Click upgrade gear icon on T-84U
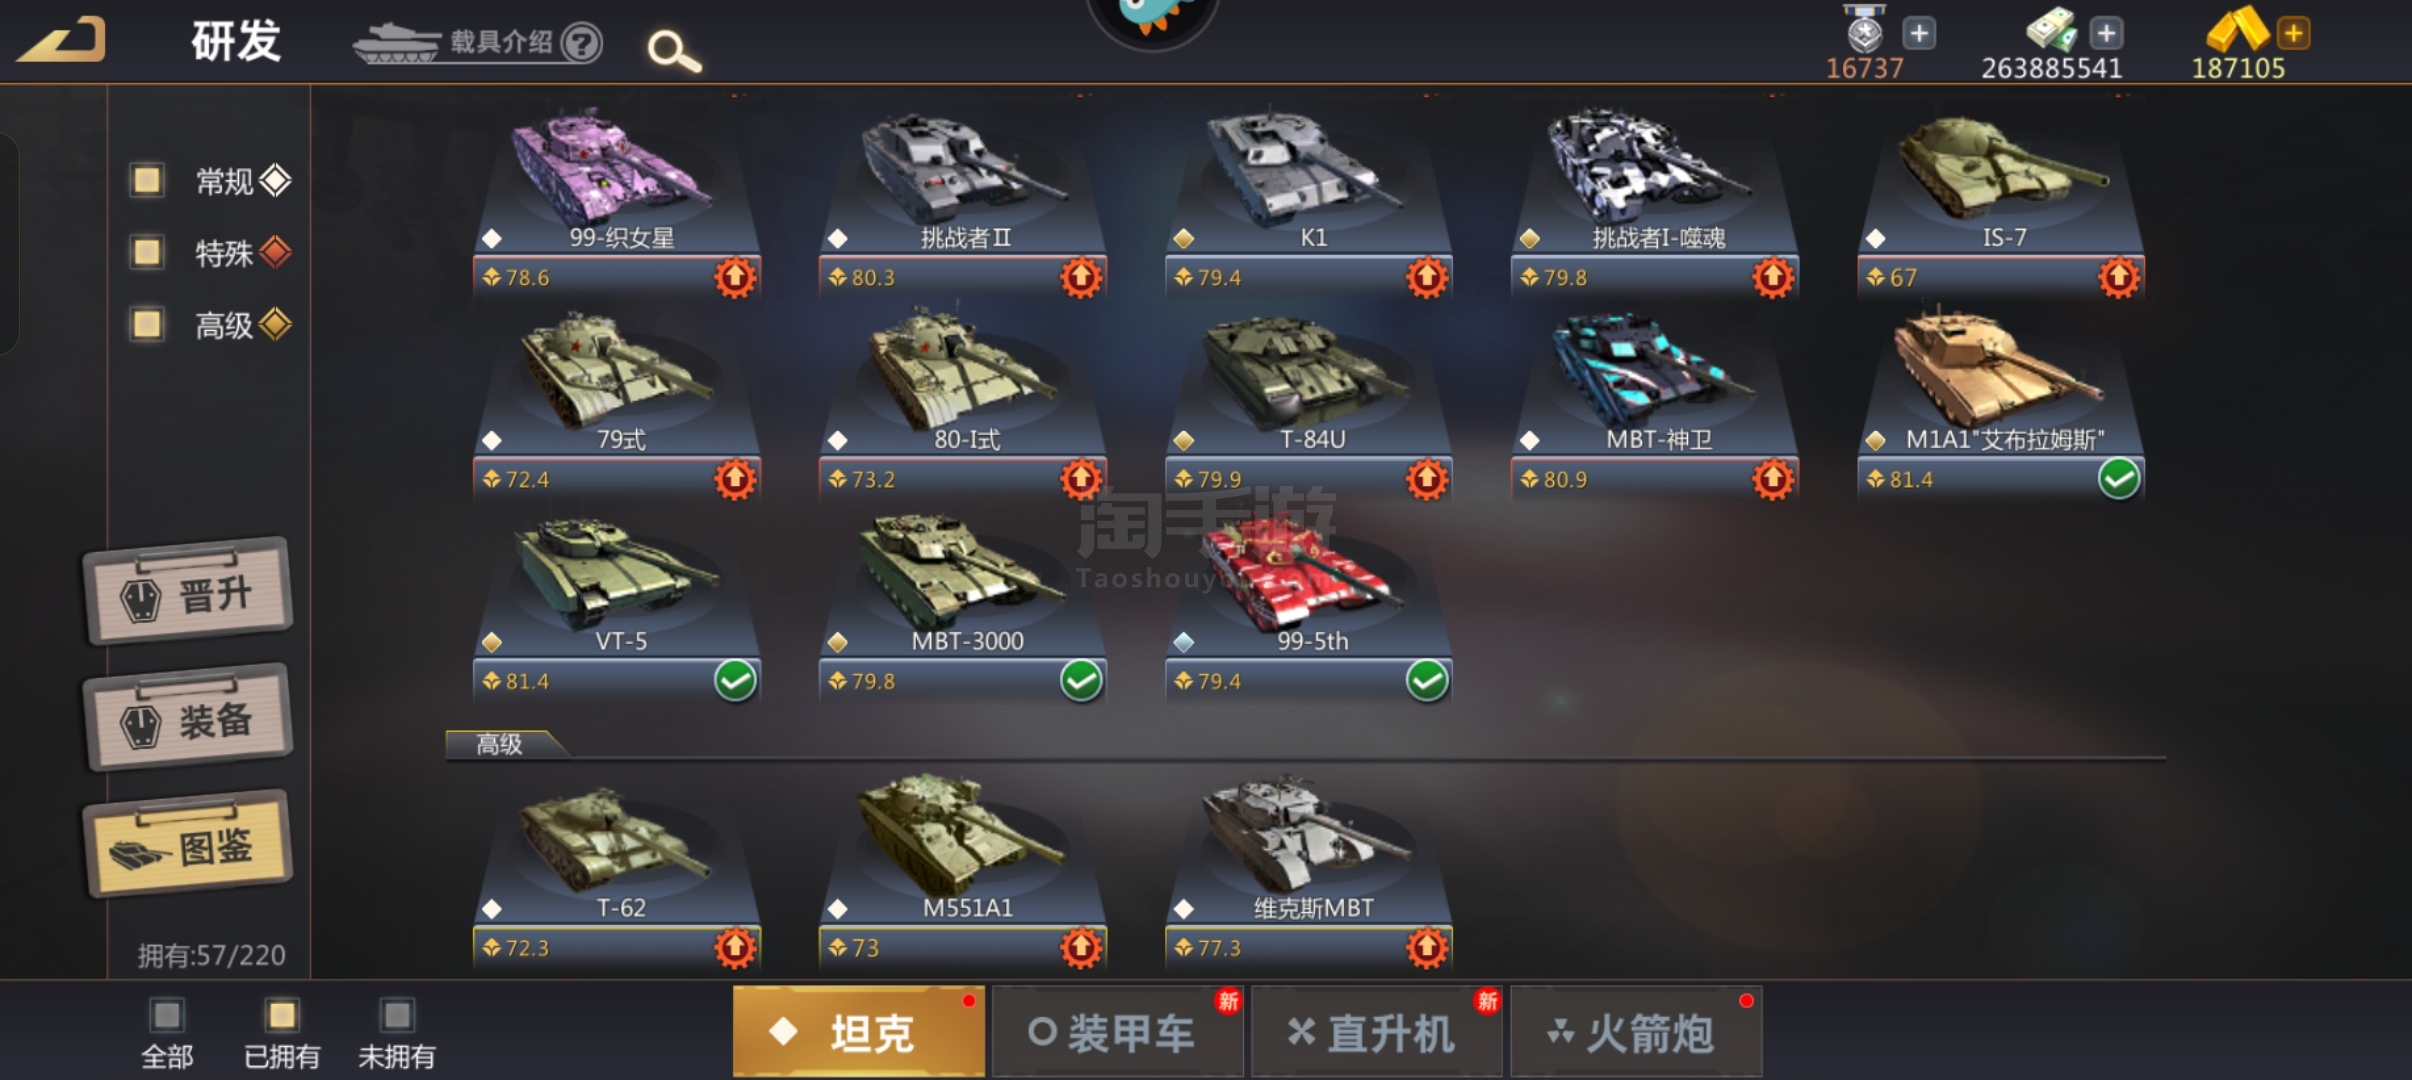The height and width of the screenshot is (1080, 2412). [x=1427, y=479]
